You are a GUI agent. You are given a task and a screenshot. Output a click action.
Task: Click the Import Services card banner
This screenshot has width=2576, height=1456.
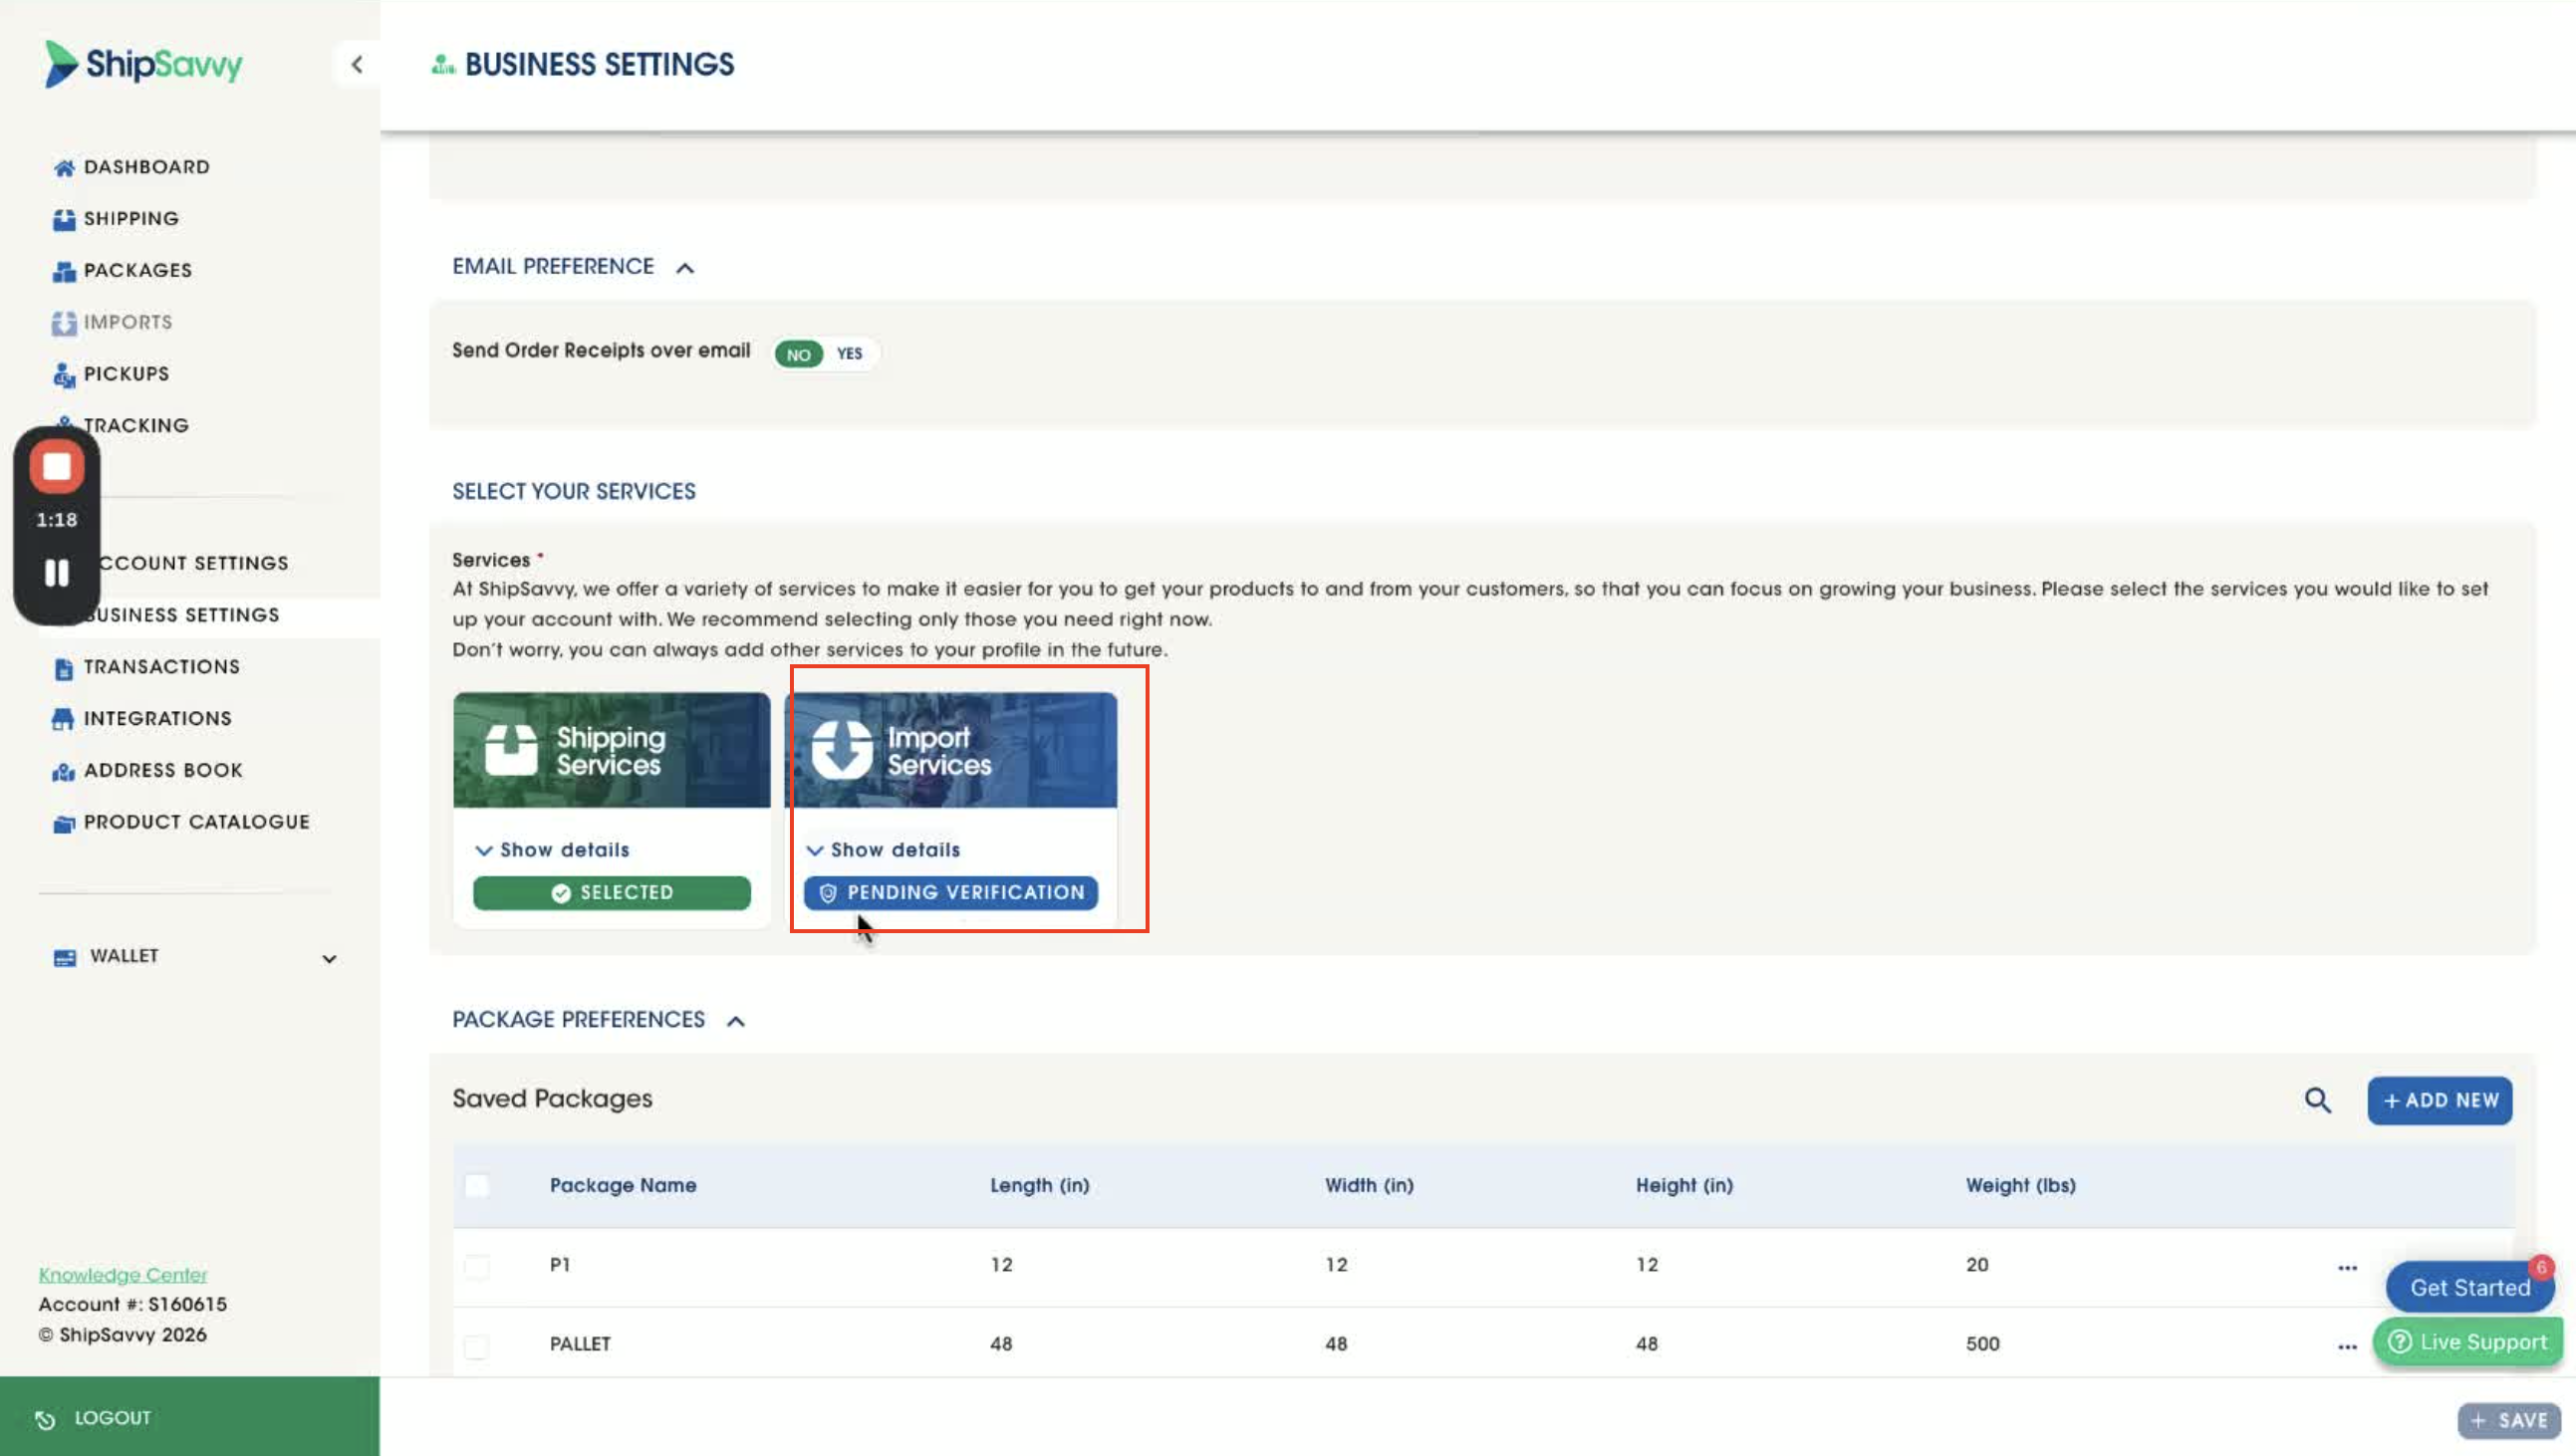pyautogui.click(x=950, y=750)
